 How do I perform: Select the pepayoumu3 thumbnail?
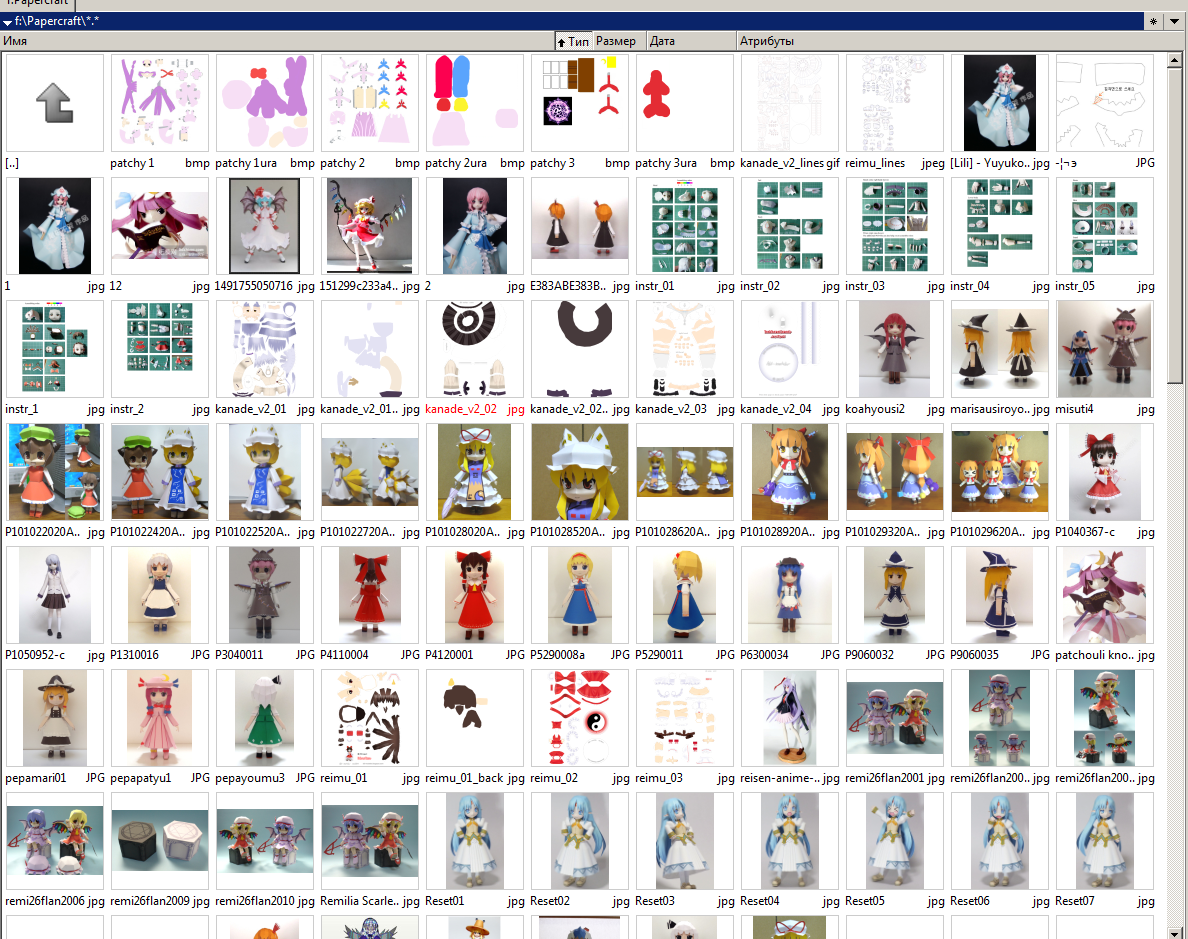(264, 718)
